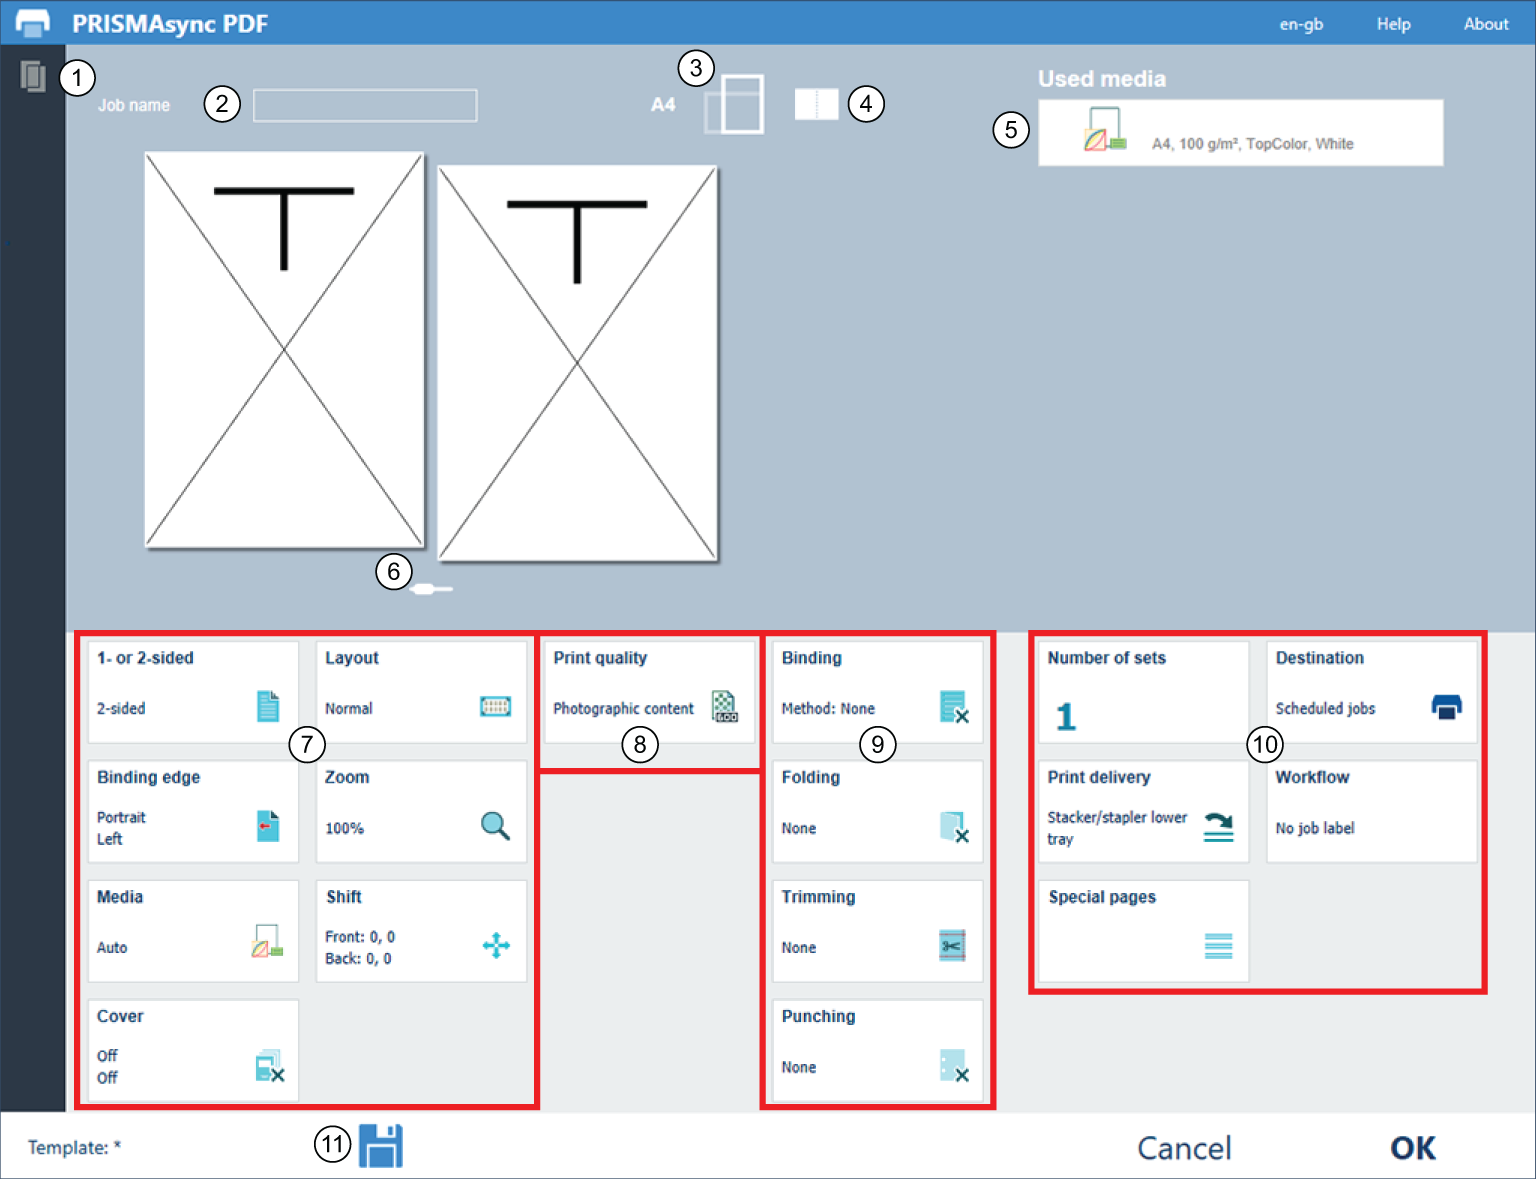Click the Shift arrows icon
This screenshot has width=1536, height=1179.
point(496,945)
